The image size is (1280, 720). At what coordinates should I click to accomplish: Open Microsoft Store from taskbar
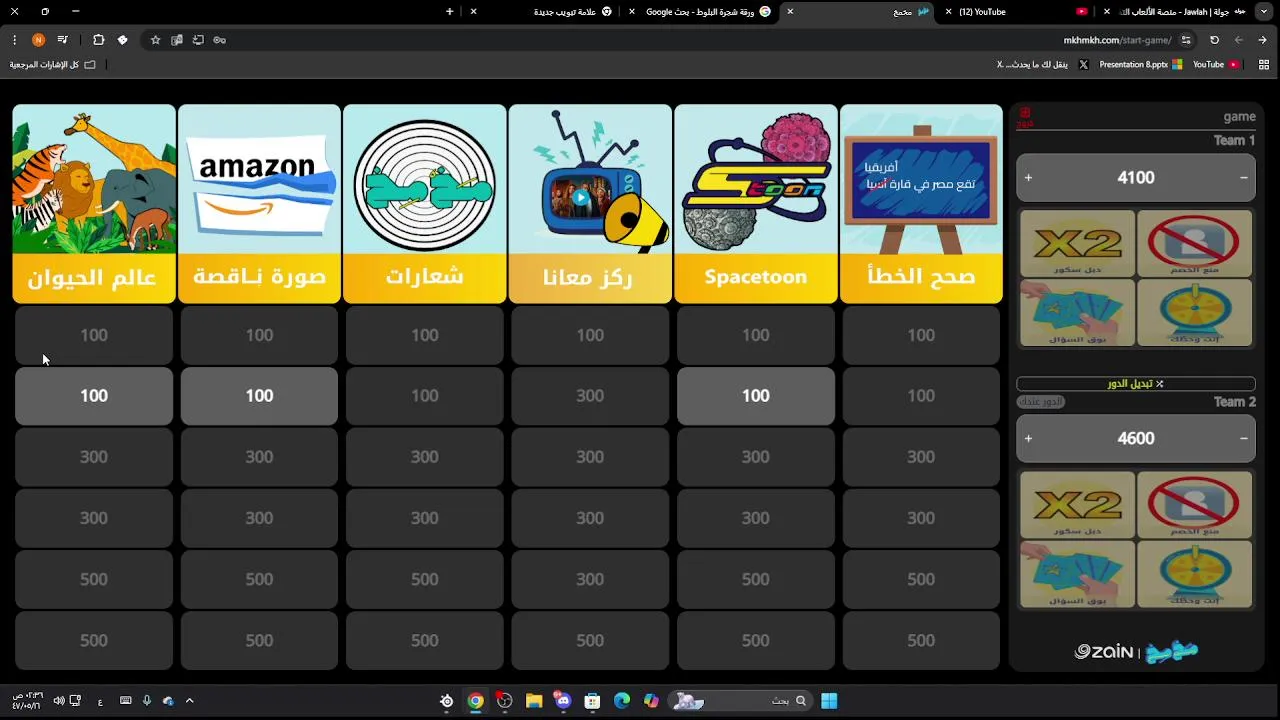[592, 701]
